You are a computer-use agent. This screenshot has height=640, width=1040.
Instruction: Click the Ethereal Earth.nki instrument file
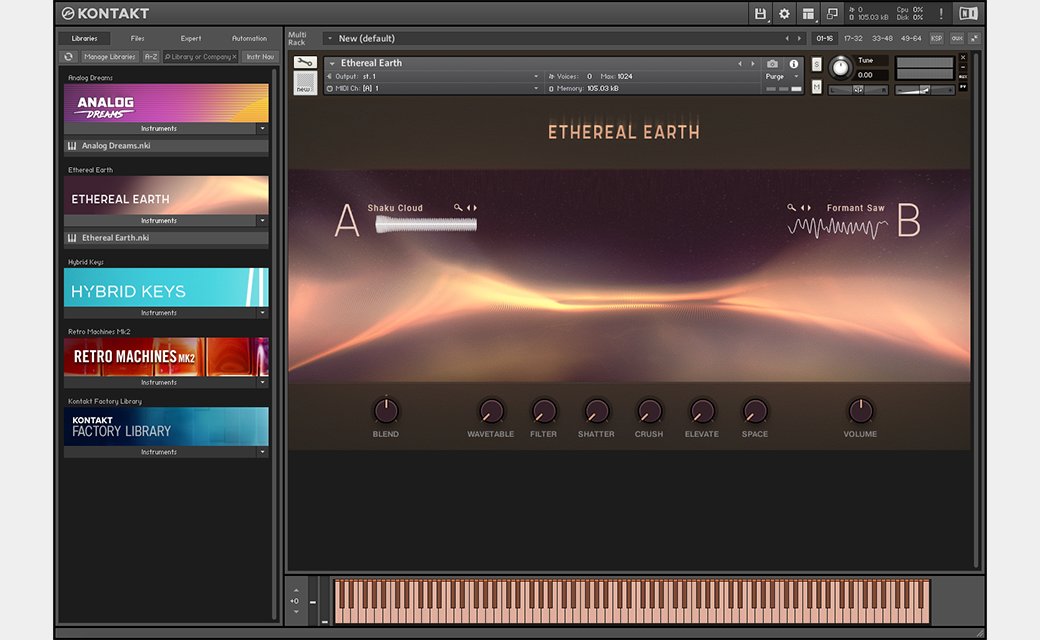tap(166, 237)
